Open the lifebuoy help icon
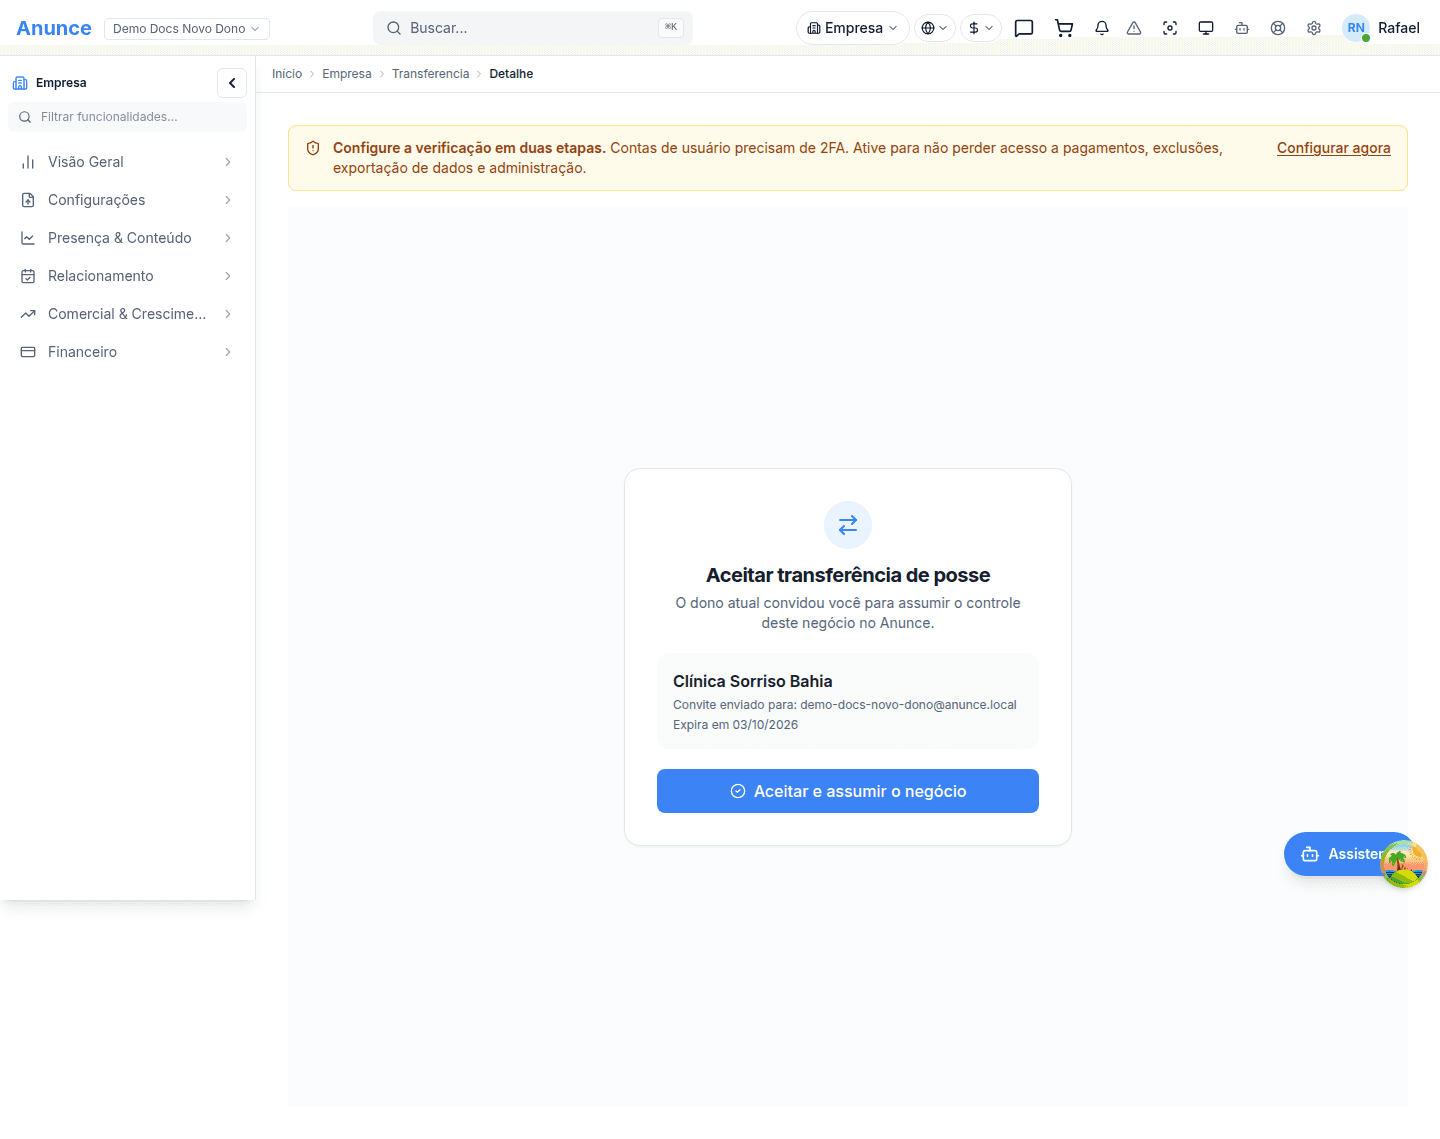 [x=1278, y=28]
